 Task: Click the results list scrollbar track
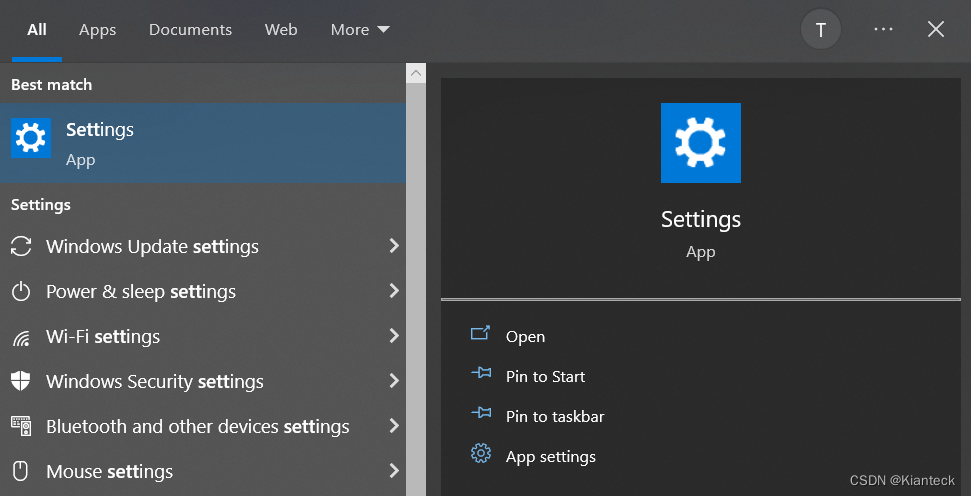416,289
